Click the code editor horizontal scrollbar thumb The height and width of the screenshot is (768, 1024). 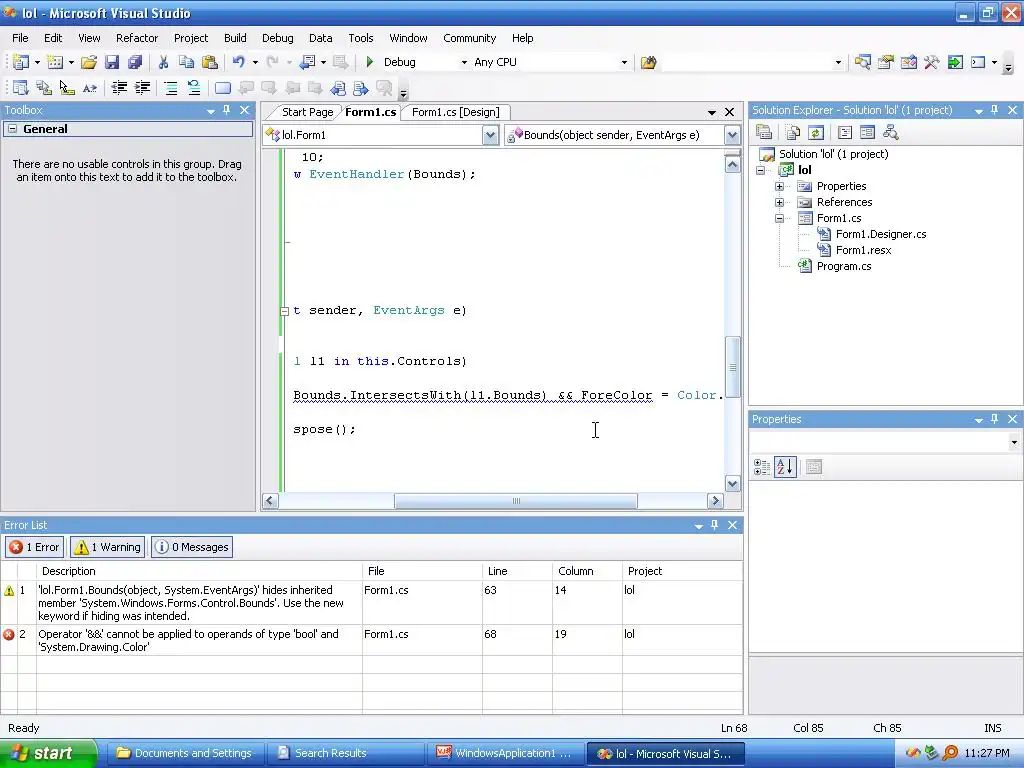point(516,501)
